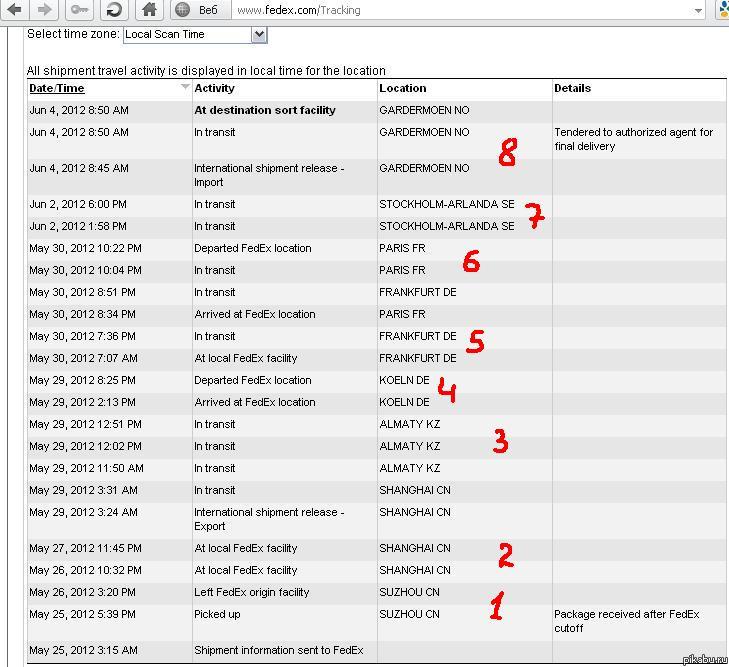729x667 pixels.
Task: Click the browser back arrow button
Action: click(x=15, y=10)
